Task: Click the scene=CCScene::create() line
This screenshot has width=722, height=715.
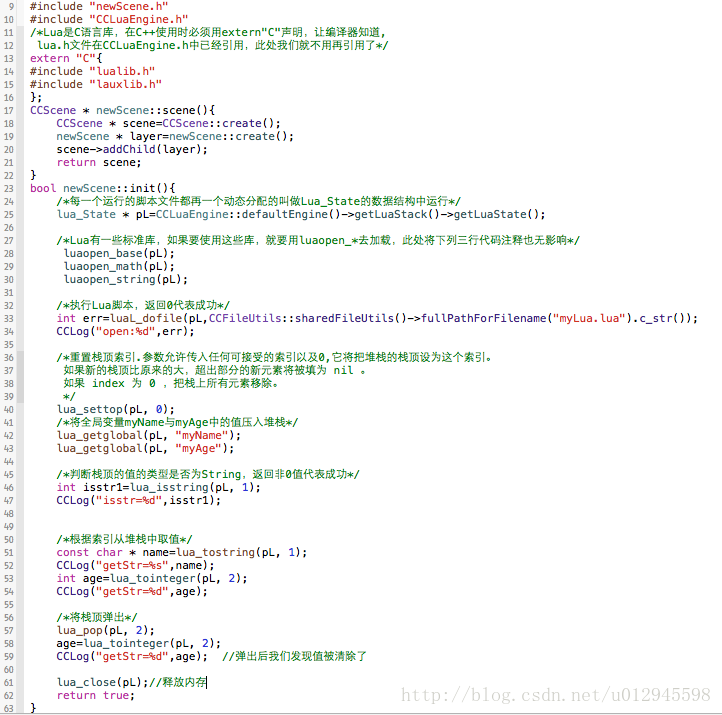Action: click(x=169, y=123)
